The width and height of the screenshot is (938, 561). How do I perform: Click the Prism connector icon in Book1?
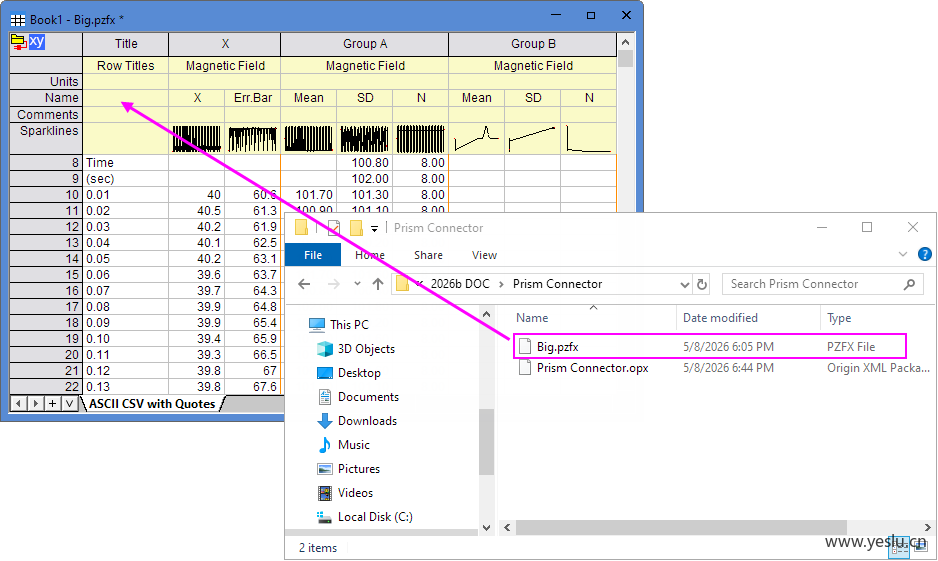[x=18, y=42]
